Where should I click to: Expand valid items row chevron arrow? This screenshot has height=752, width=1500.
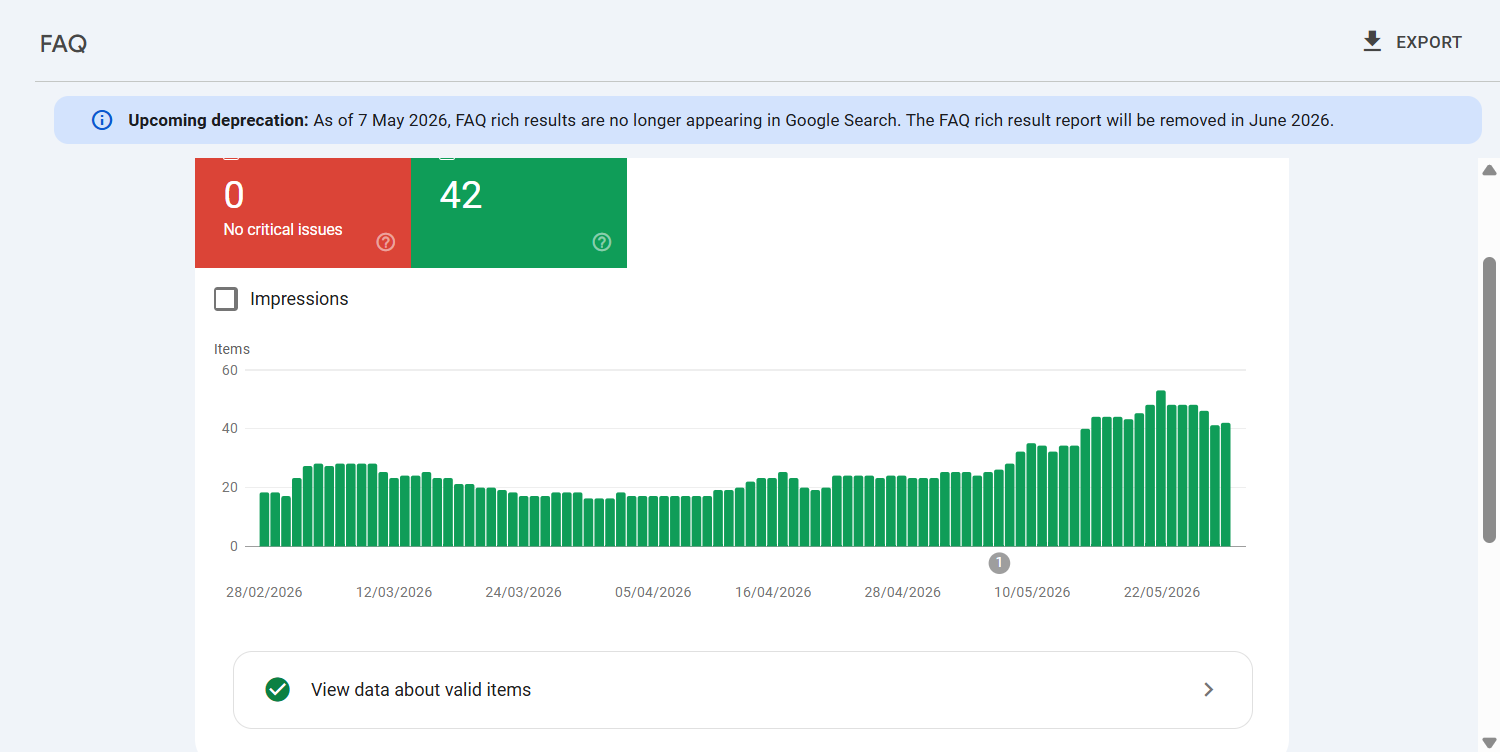coord(1209,690)
